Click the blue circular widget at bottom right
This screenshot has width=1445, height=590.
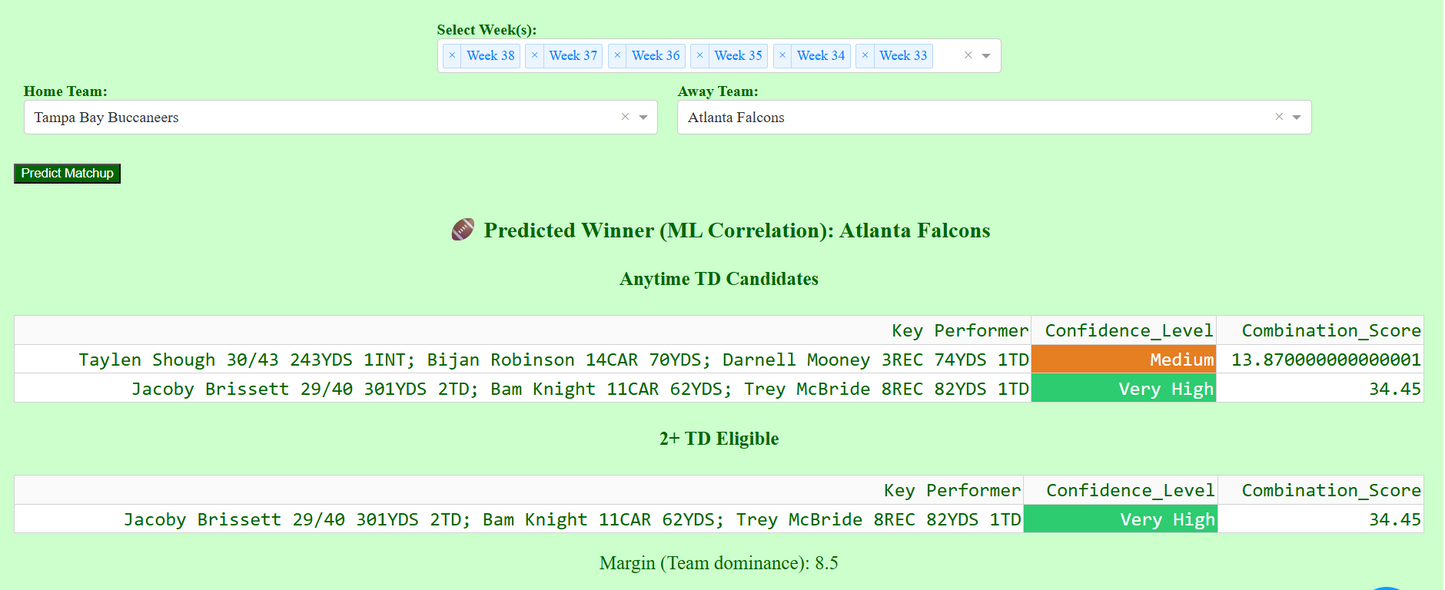pyautogui.click(x=1386, y=585)
